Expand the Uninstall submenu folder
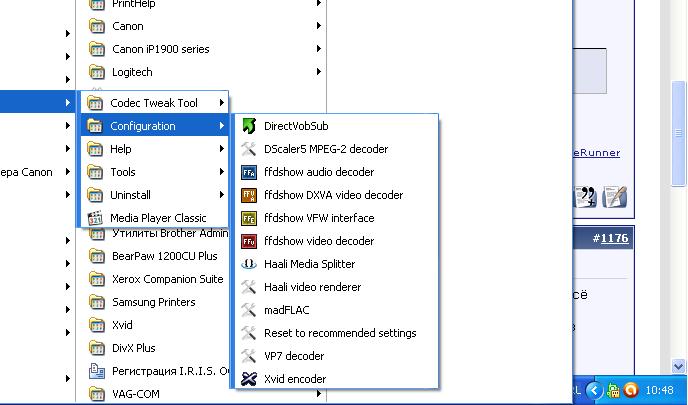688x405 pixels. (130, 195)
